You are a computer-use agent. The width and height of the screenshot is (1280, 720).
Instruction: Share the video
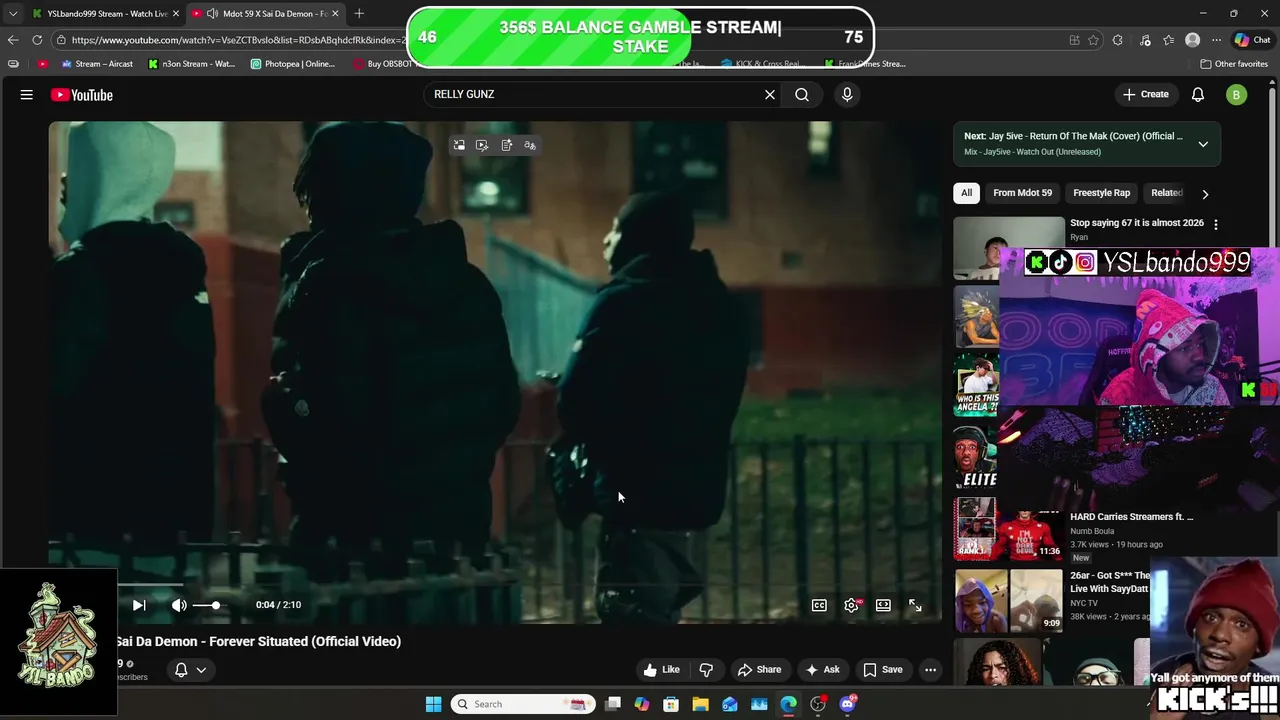(759, 670)
